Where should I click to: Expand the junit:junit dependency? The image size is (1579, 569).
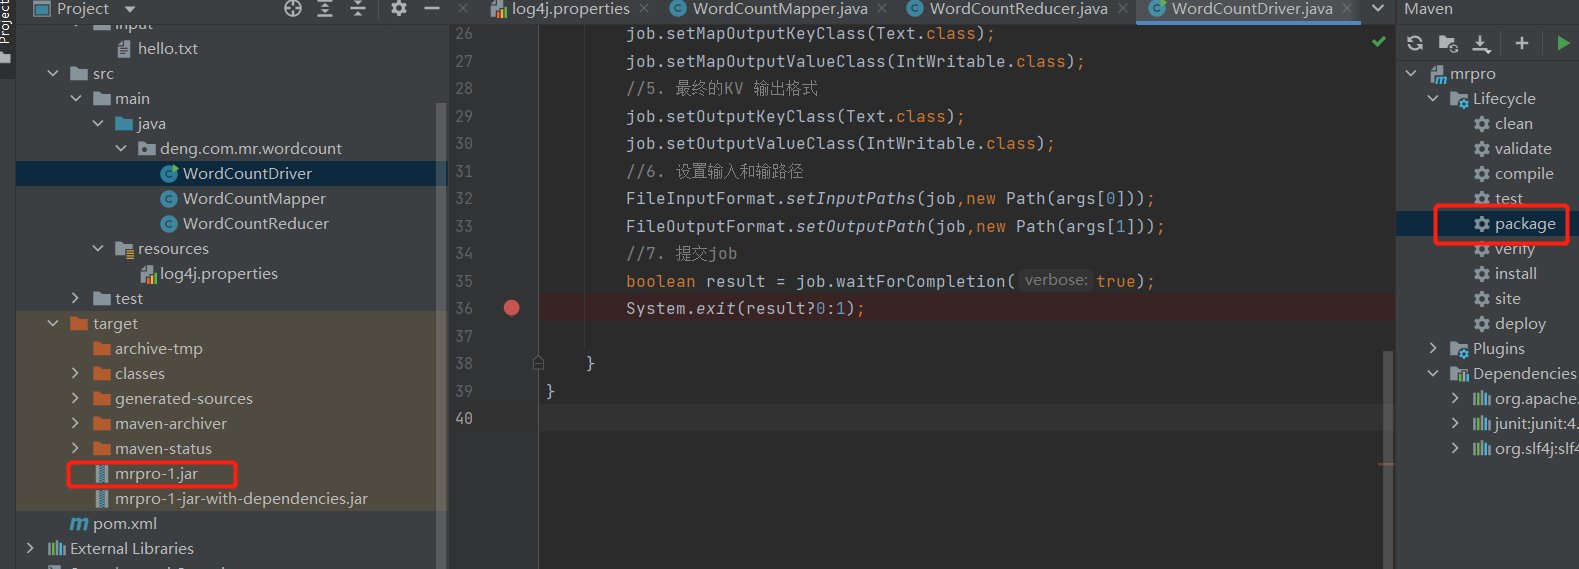click(x=1455, y=424)
